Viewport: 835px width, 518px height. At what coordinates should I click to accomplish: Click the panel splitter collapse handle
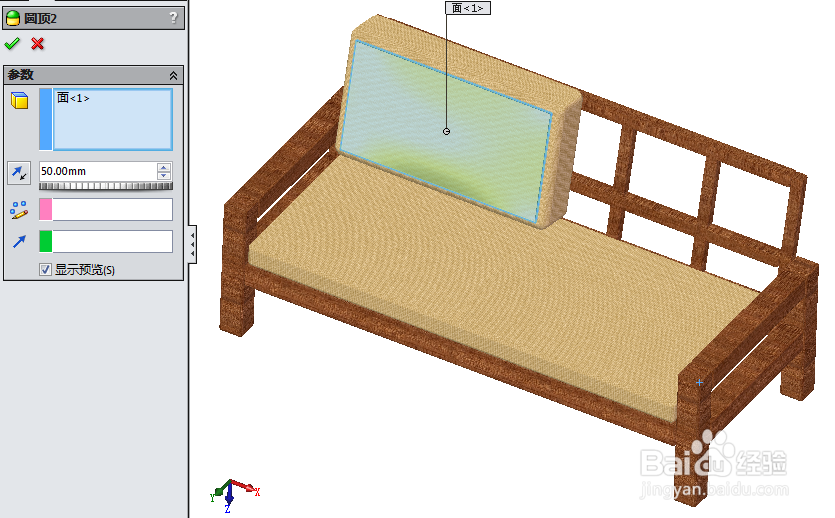click(192, 244)
